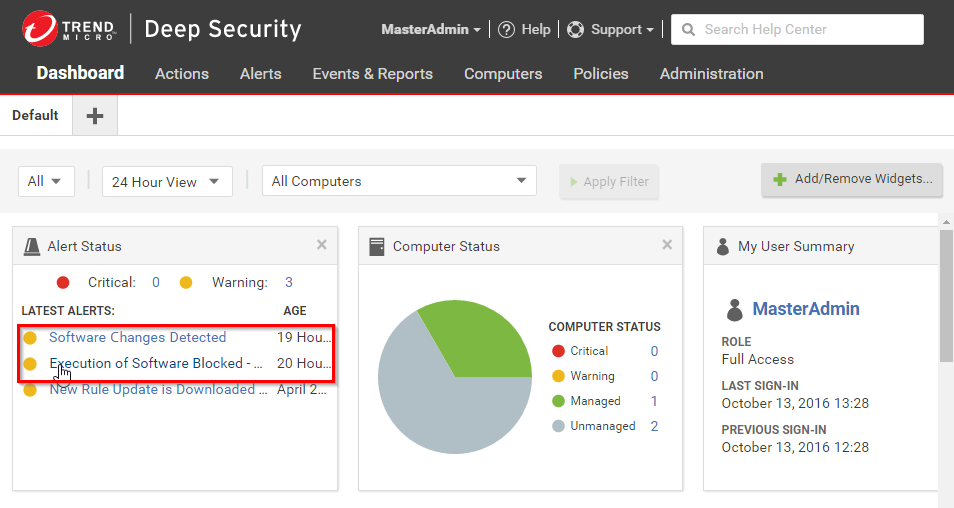Open the All Computers combo box
This screenshot has height=508, width=954.
point(399,181)
